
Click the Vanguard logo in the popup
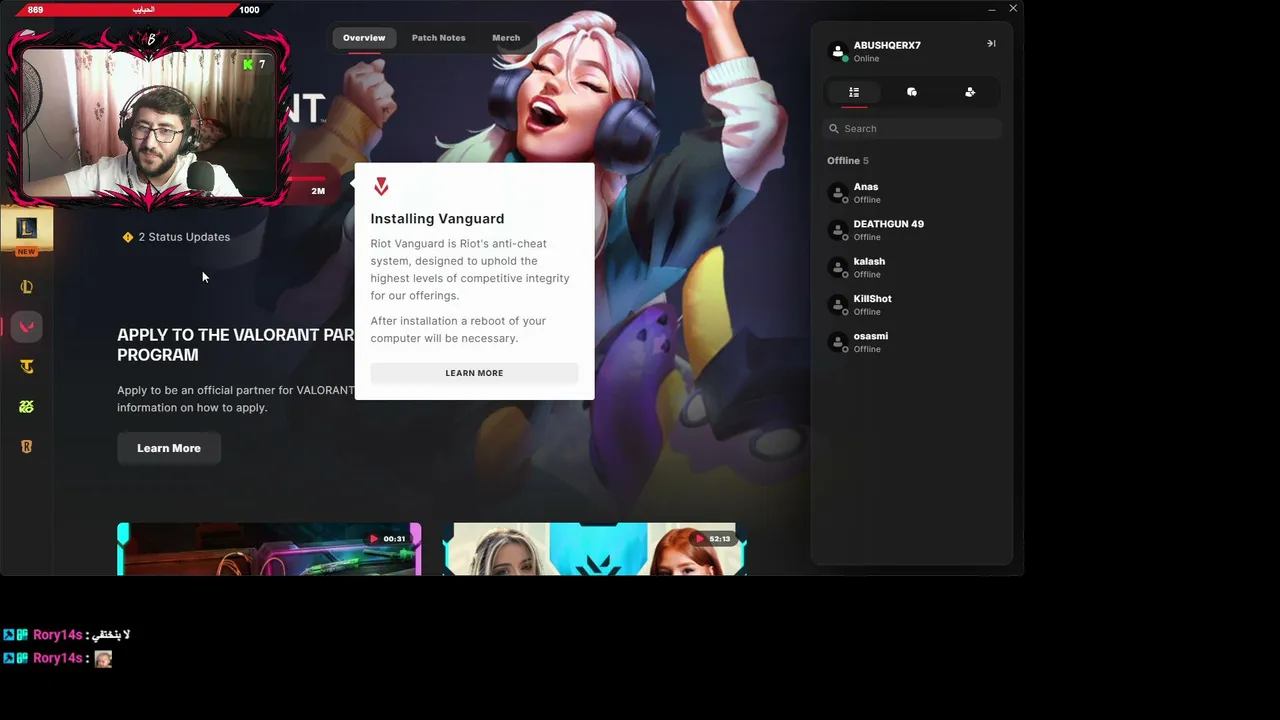click(x=381, y=186)
